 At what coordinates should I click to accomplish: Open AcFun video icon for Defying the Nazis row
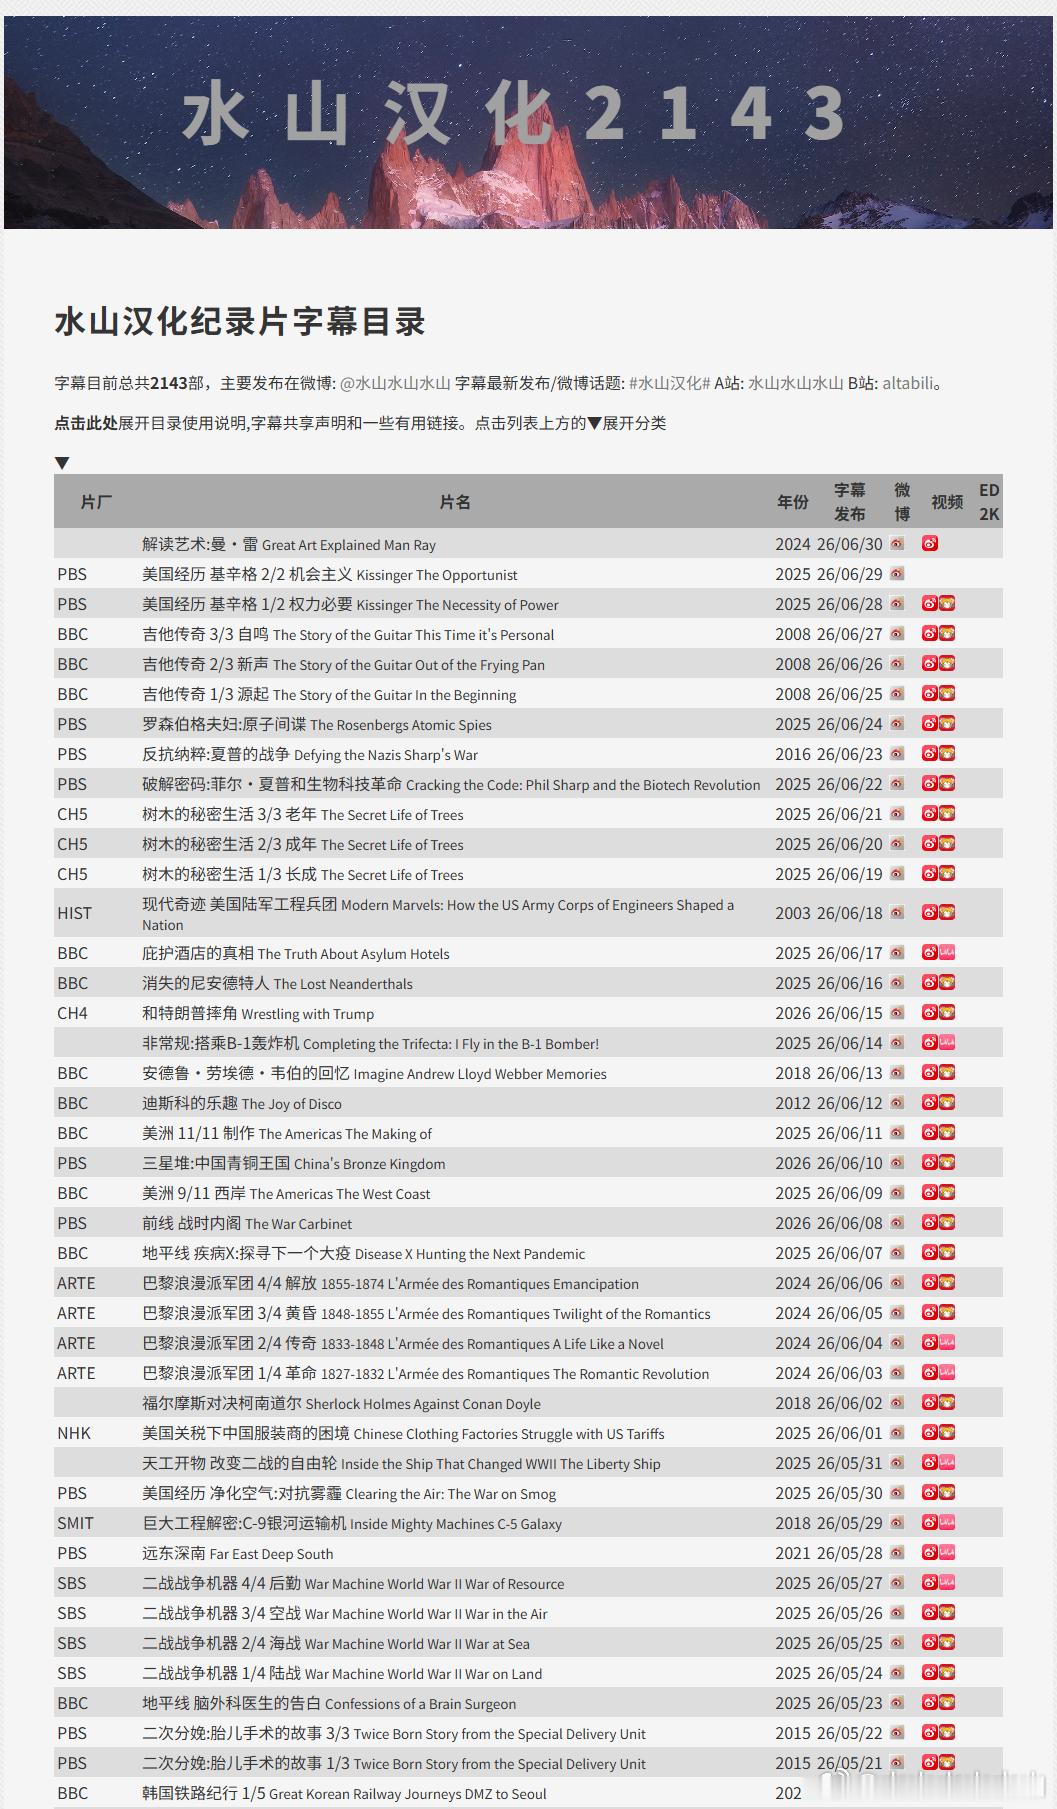pos(947,753)
